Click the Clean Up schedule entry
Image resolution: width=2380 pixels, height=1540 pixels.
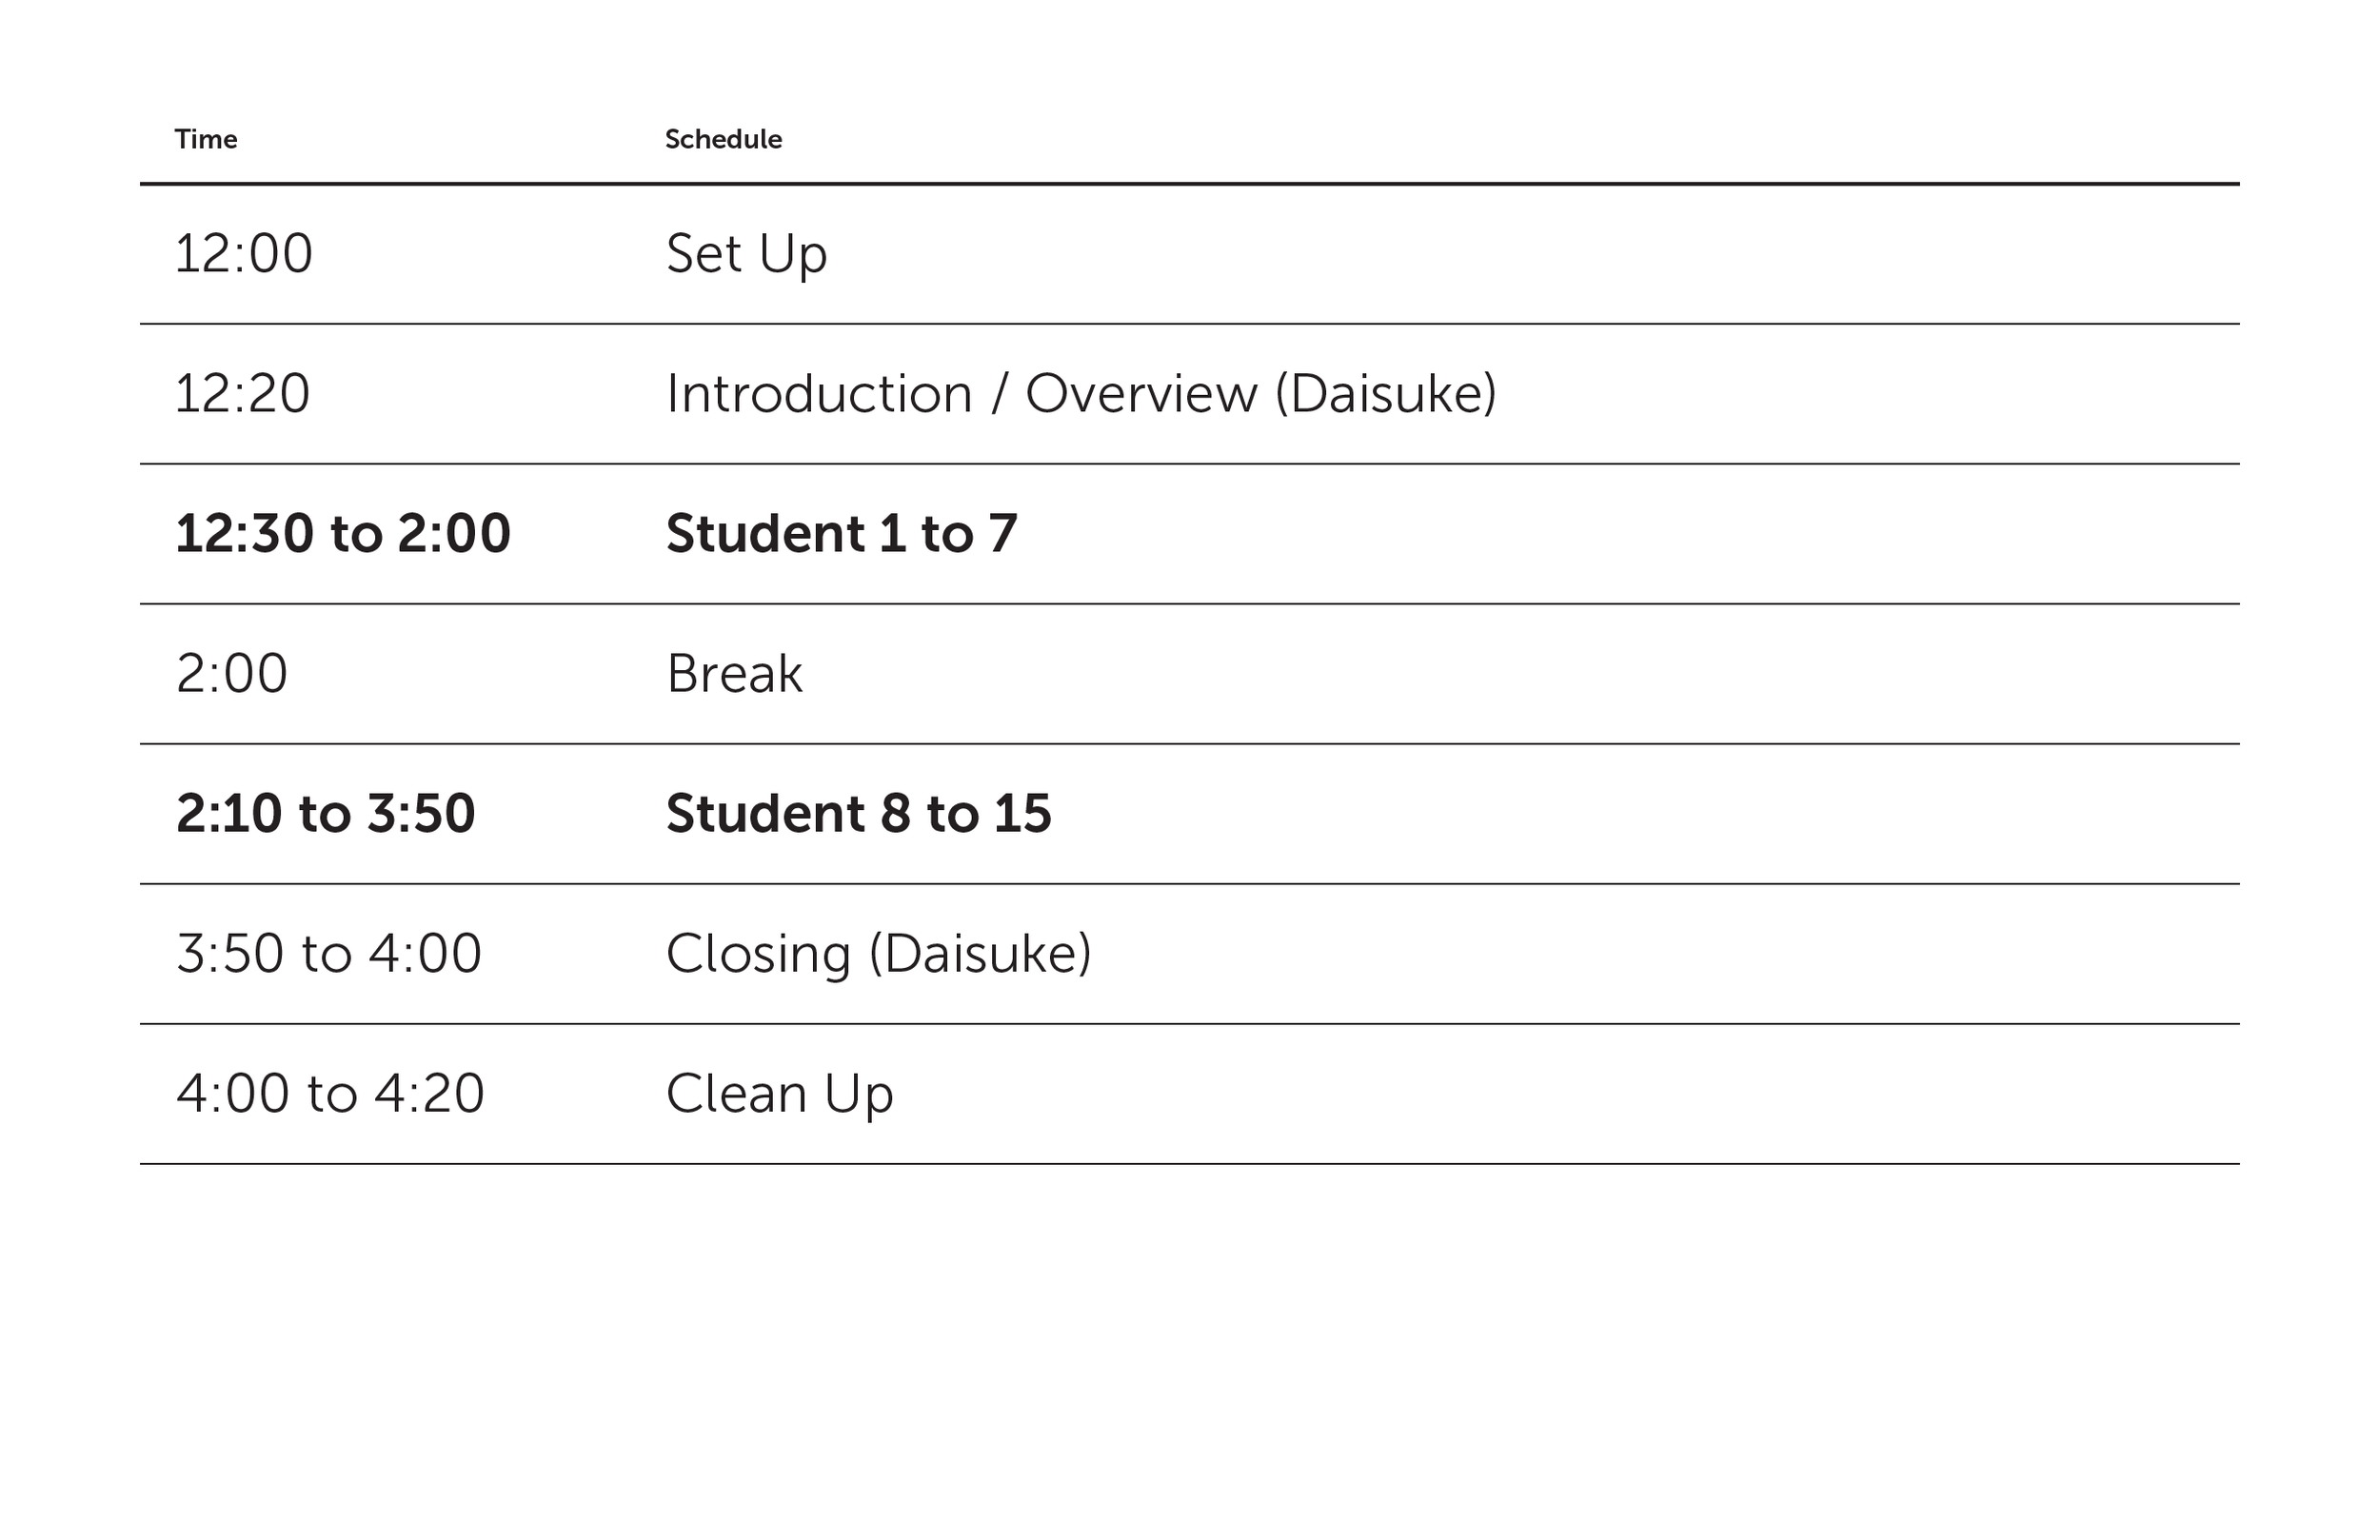pos(780,1095)
